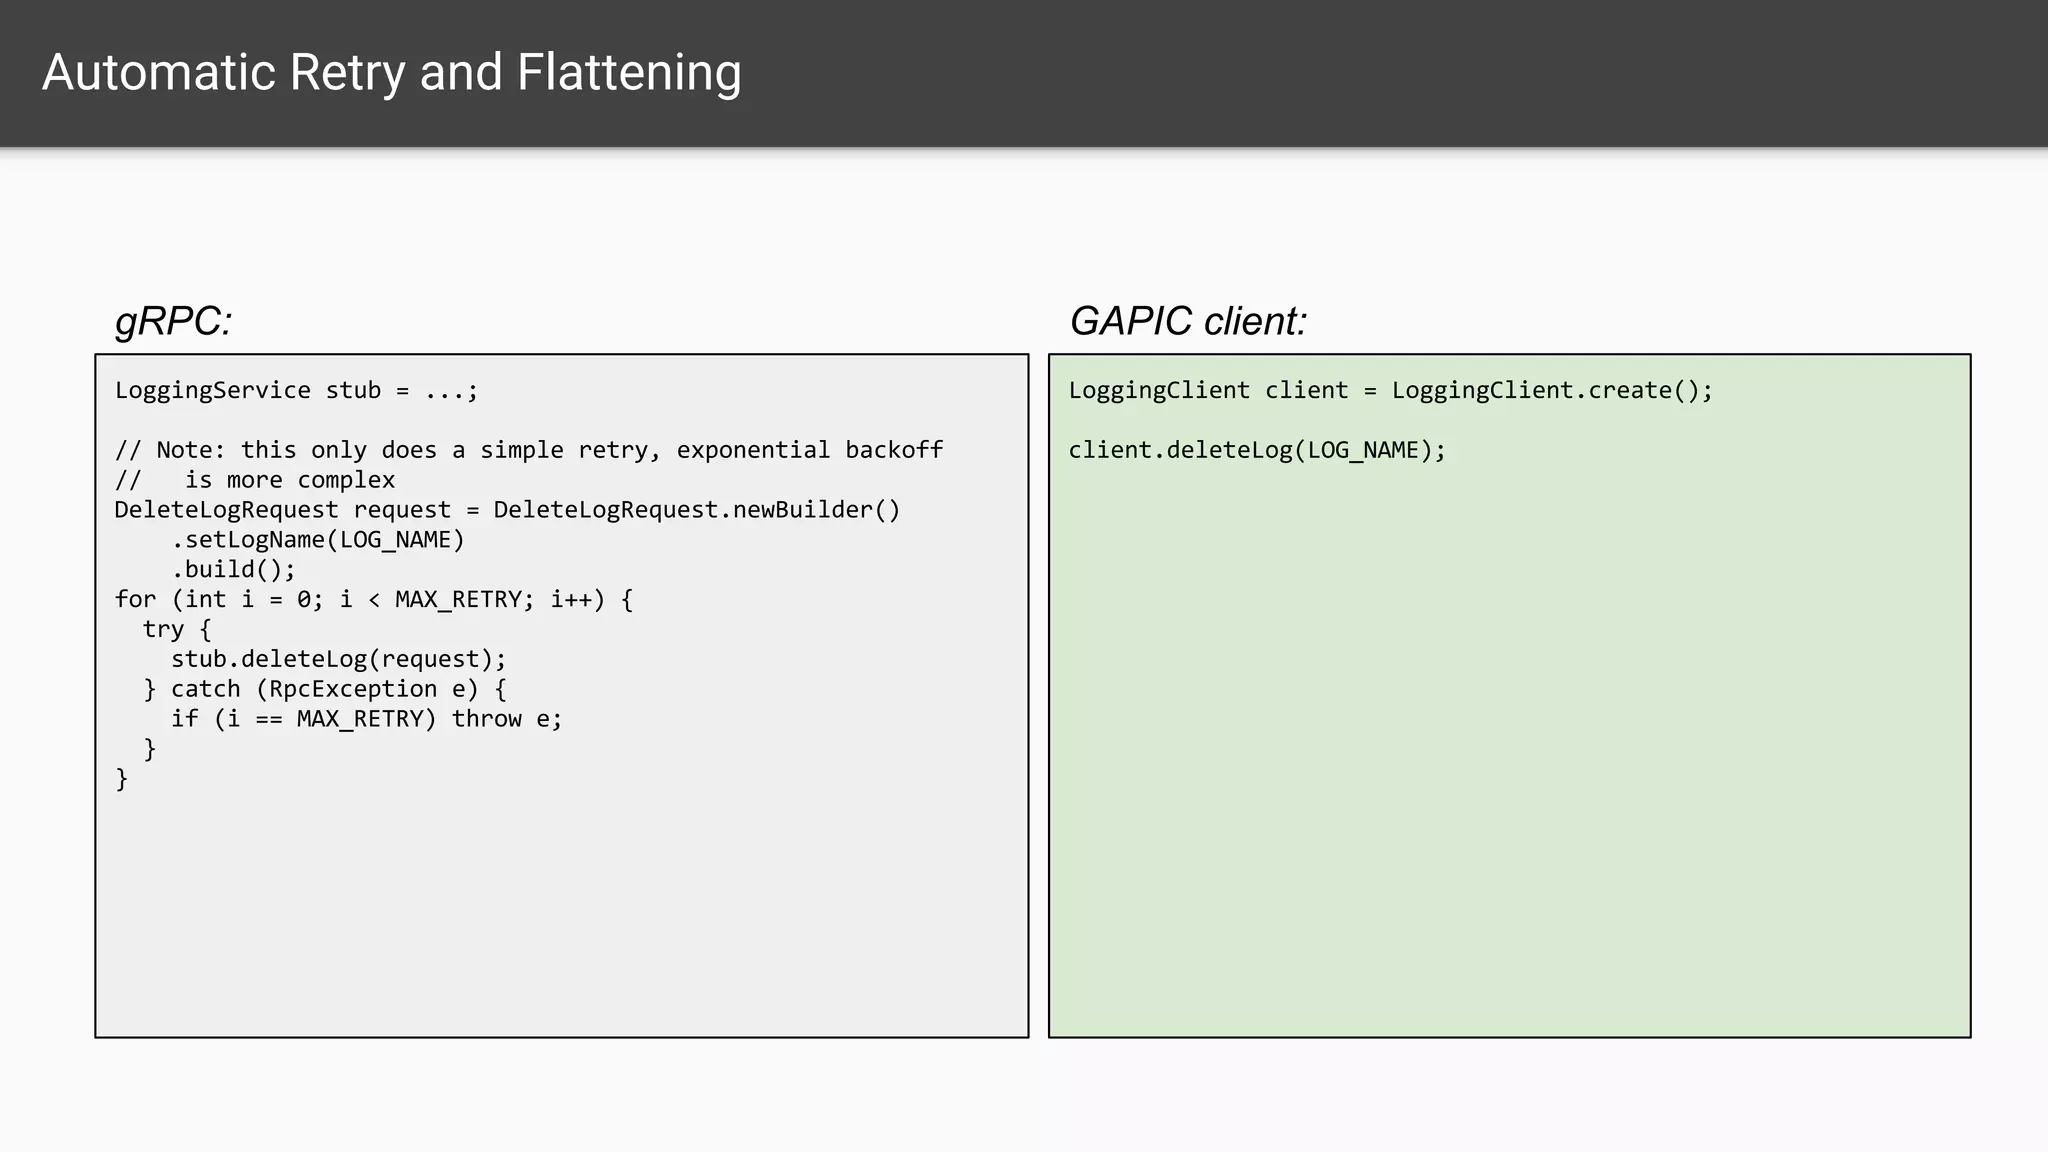Click the slide title "Automatic Retry and Flattening"

pos(392,73)
